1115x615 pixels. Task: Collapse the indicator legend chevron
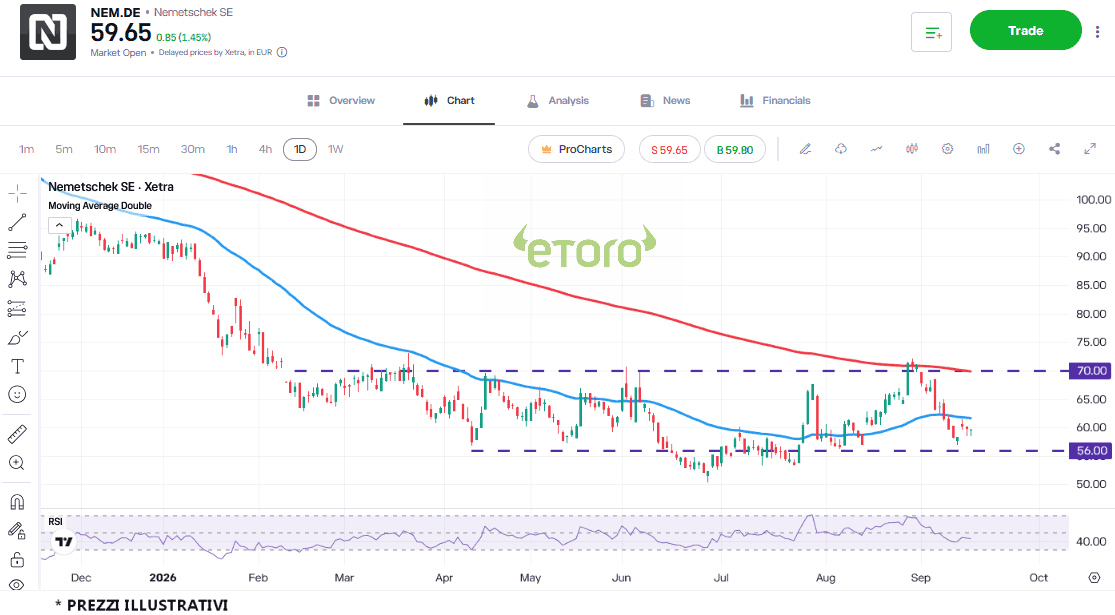pyautogui.click(x=59, y=225)
